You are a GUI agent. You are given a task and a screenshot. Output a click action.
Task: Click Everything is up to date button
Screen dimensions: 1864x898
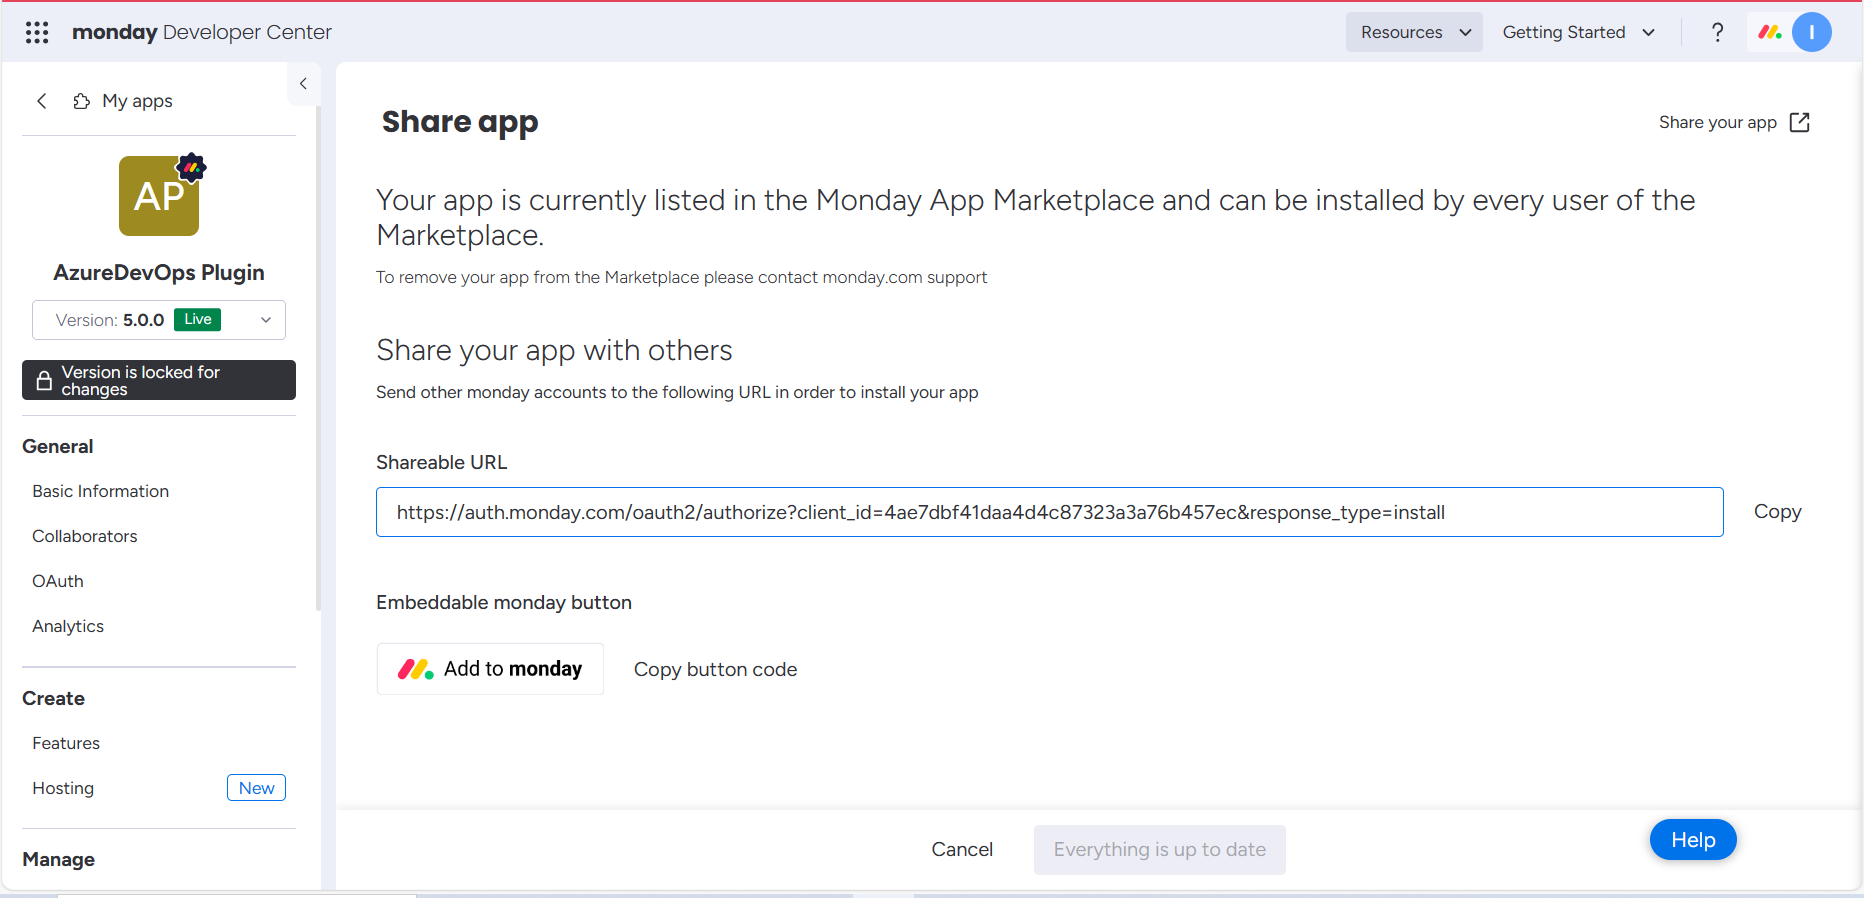point(1160,849)
